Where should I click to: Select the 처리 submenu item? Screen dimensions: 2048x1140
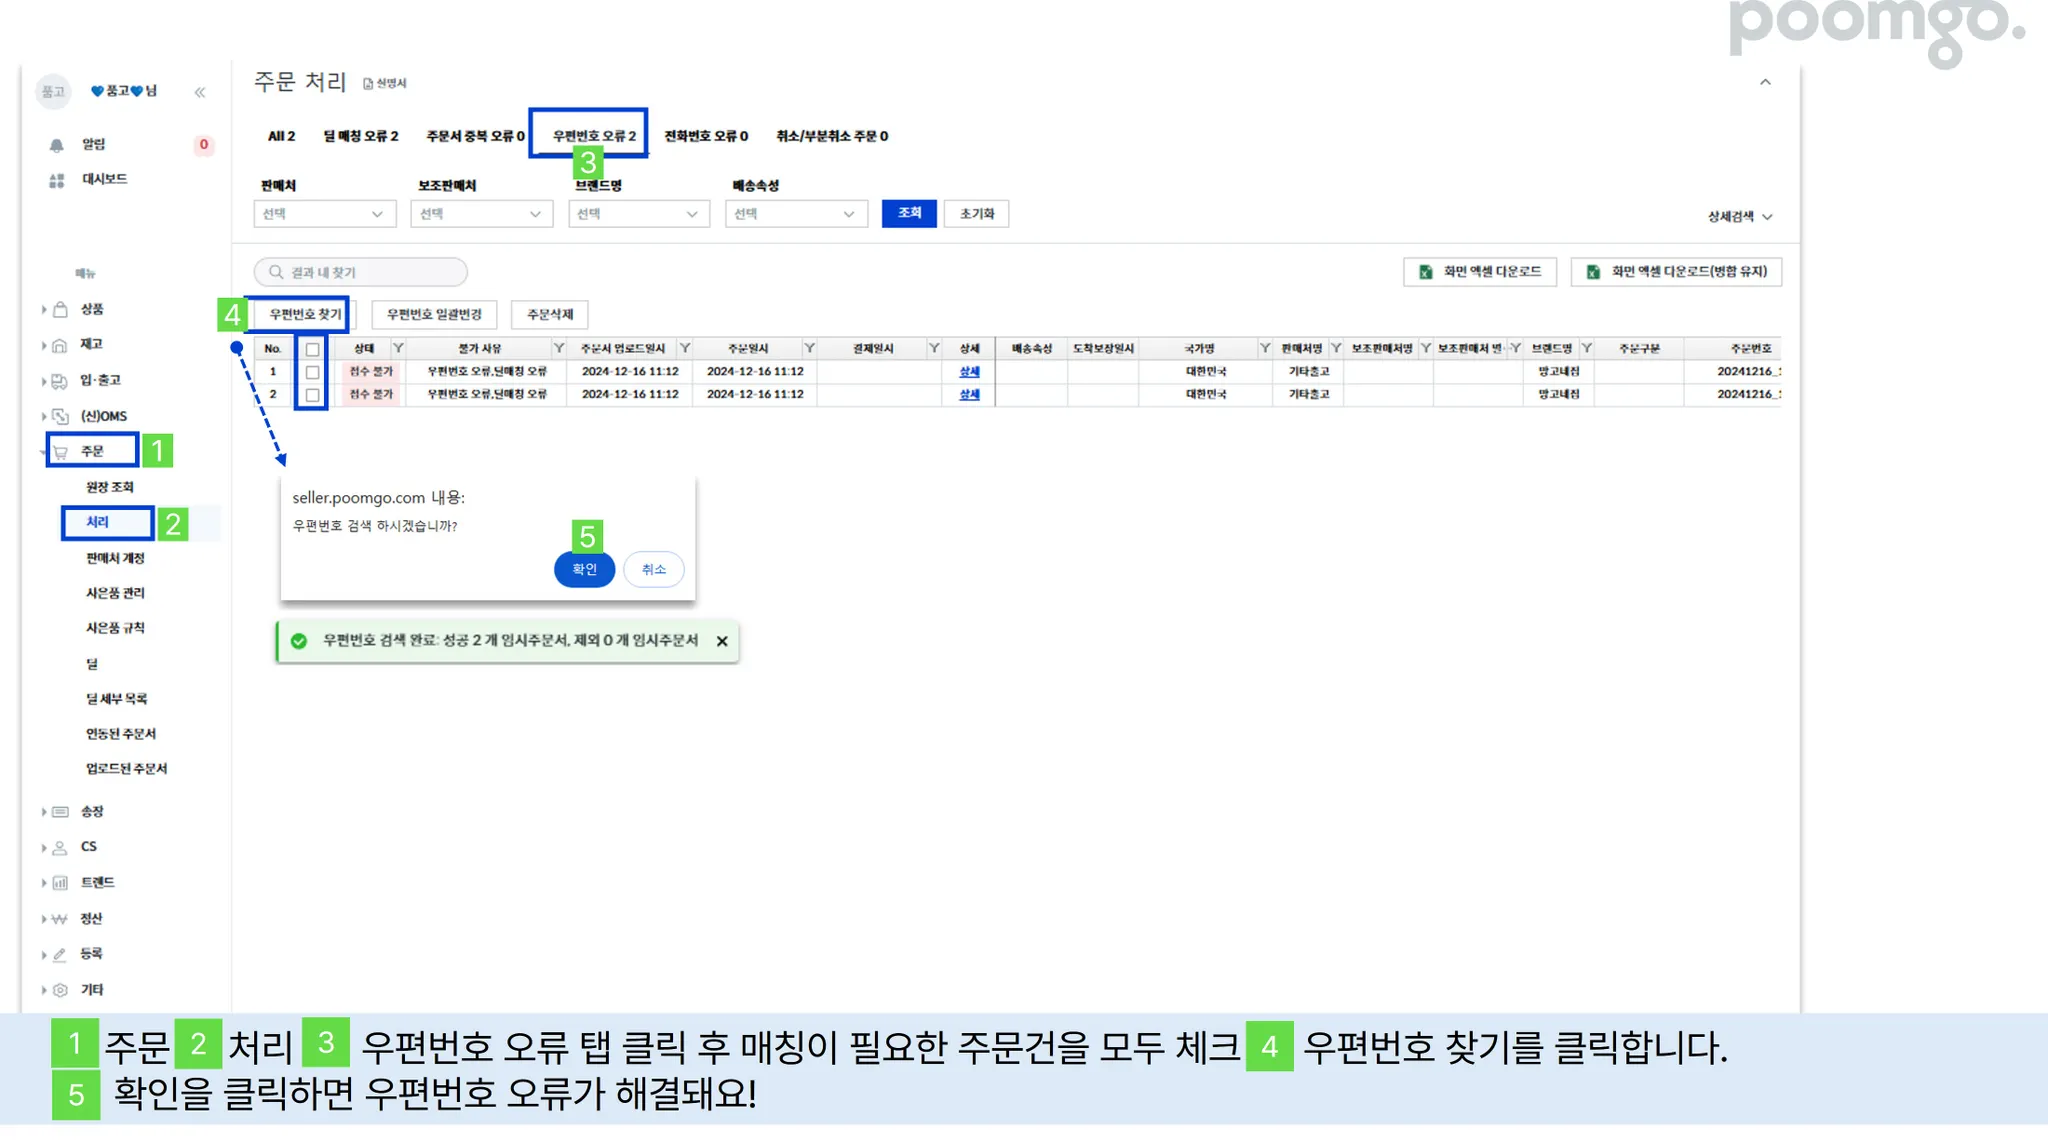coord(98,522)
